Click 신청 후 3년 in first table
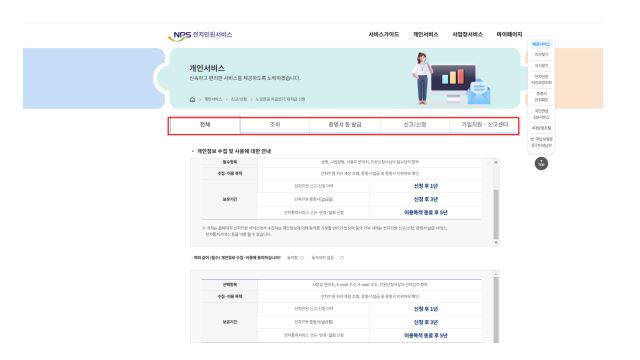Image resolution: width=640 pixels, height=360 pixels. 426,200
